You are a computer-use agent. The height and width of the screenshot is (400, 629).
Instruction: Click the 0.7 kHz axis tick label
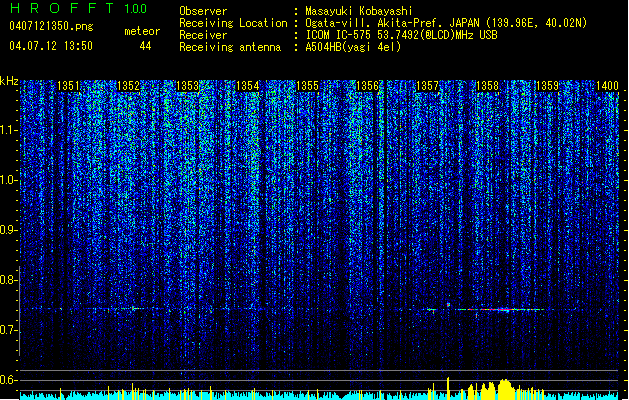click(8, 330)
